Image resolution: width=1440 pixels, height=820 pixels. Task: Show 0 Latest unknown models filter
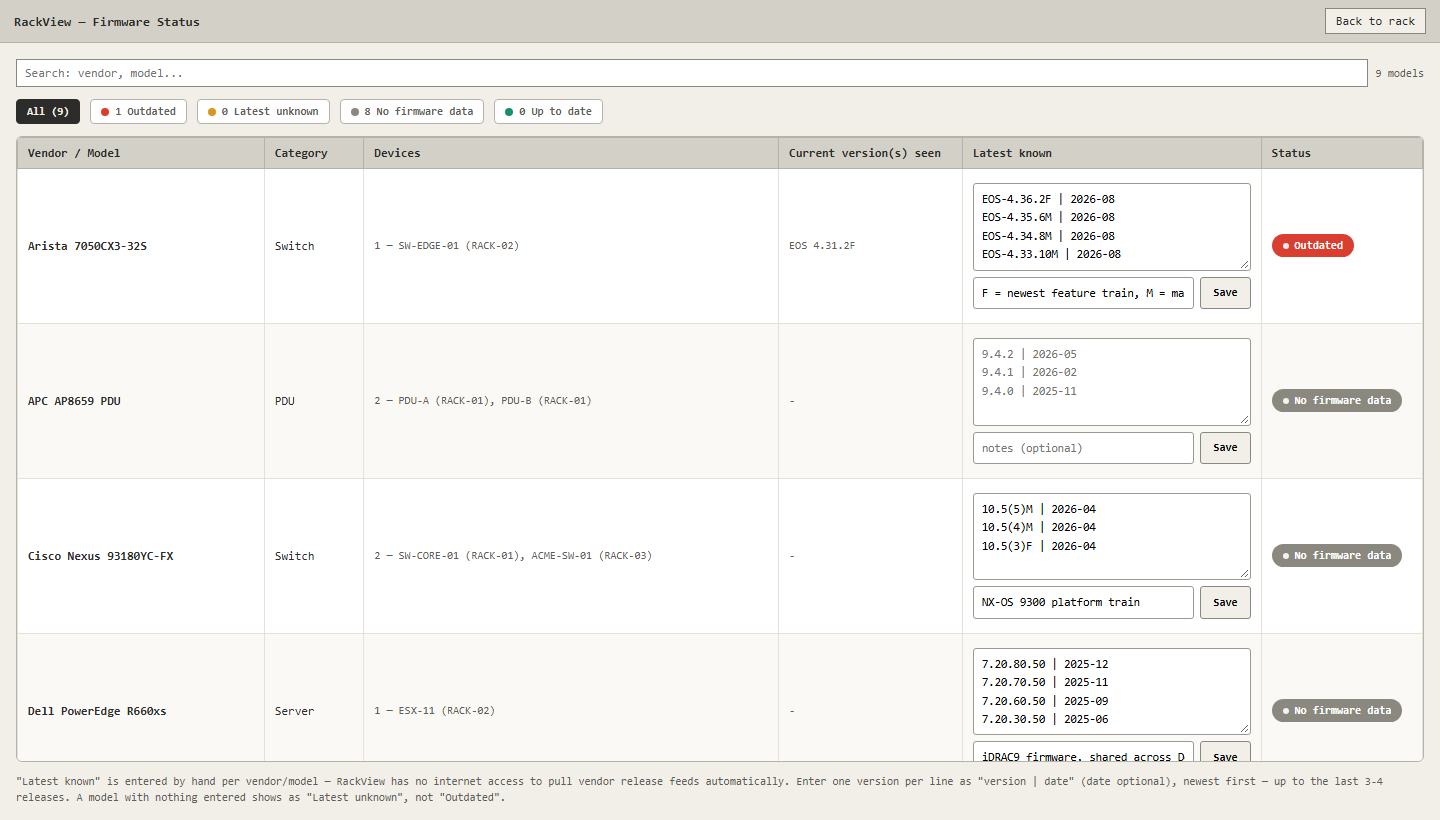[263, 111]
